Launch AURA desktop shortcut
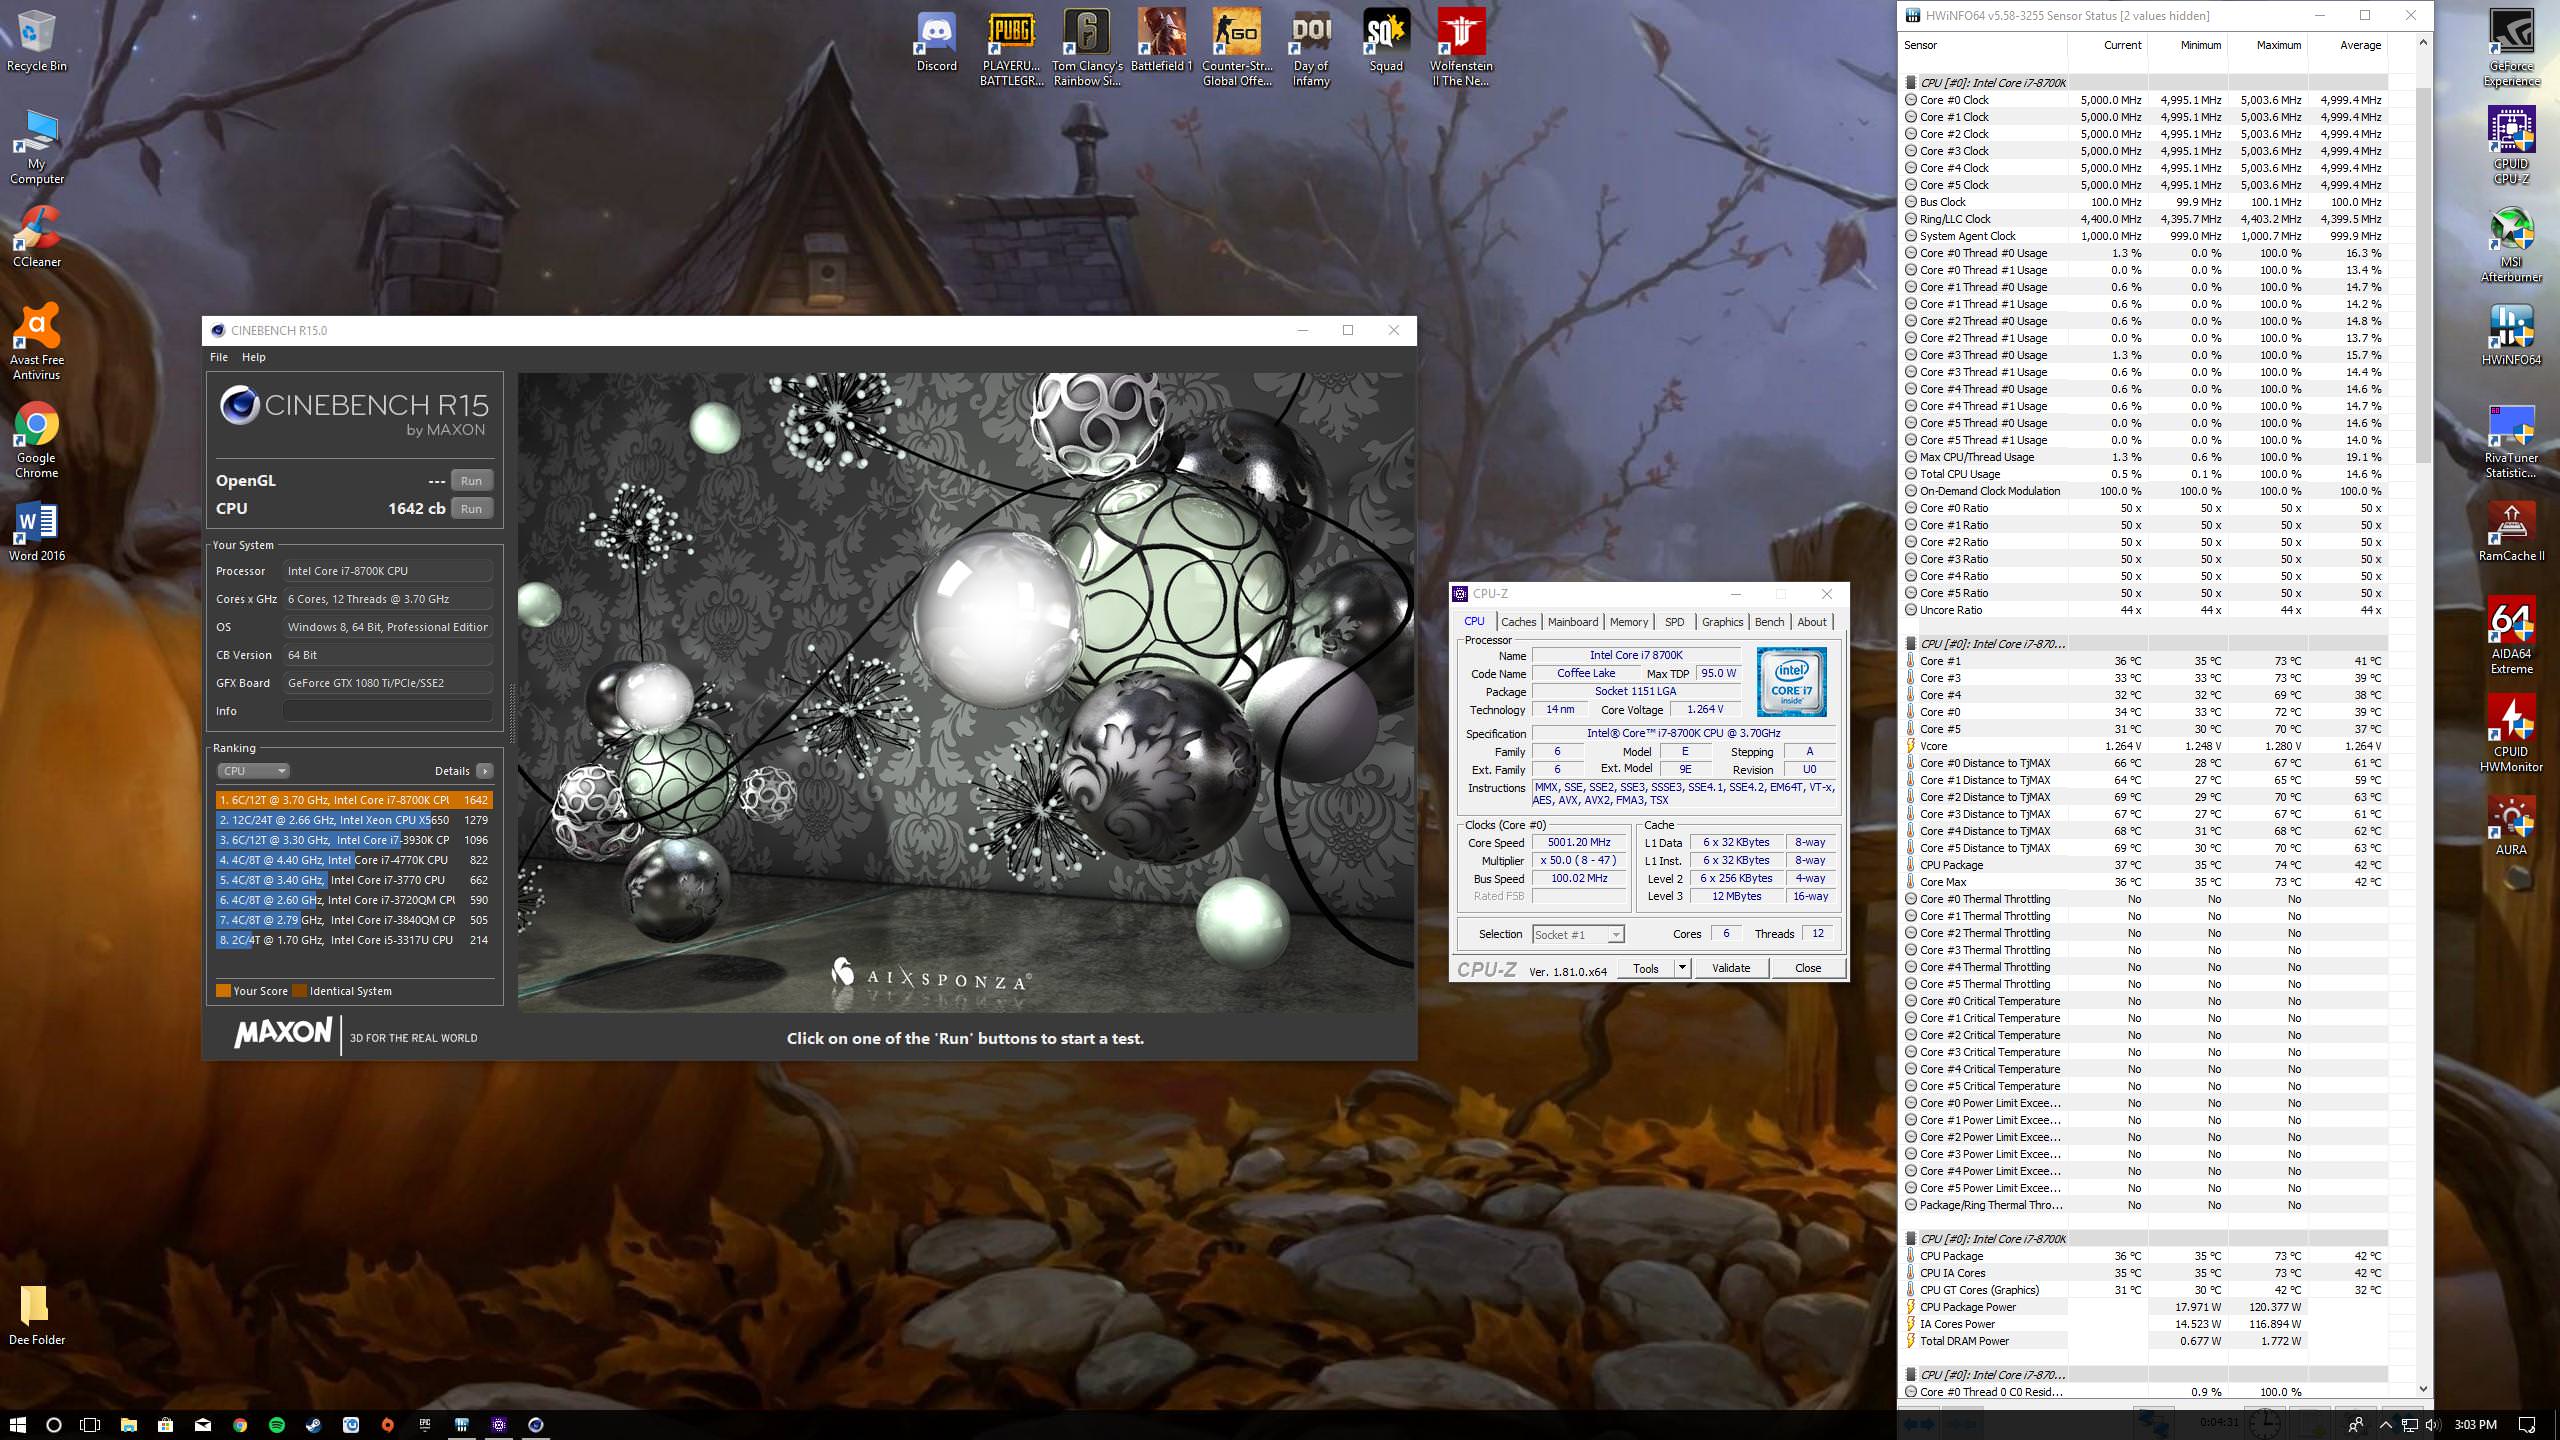Screen dimensions: 2560x1440 pyautogui.click(x=2511, y=825)
